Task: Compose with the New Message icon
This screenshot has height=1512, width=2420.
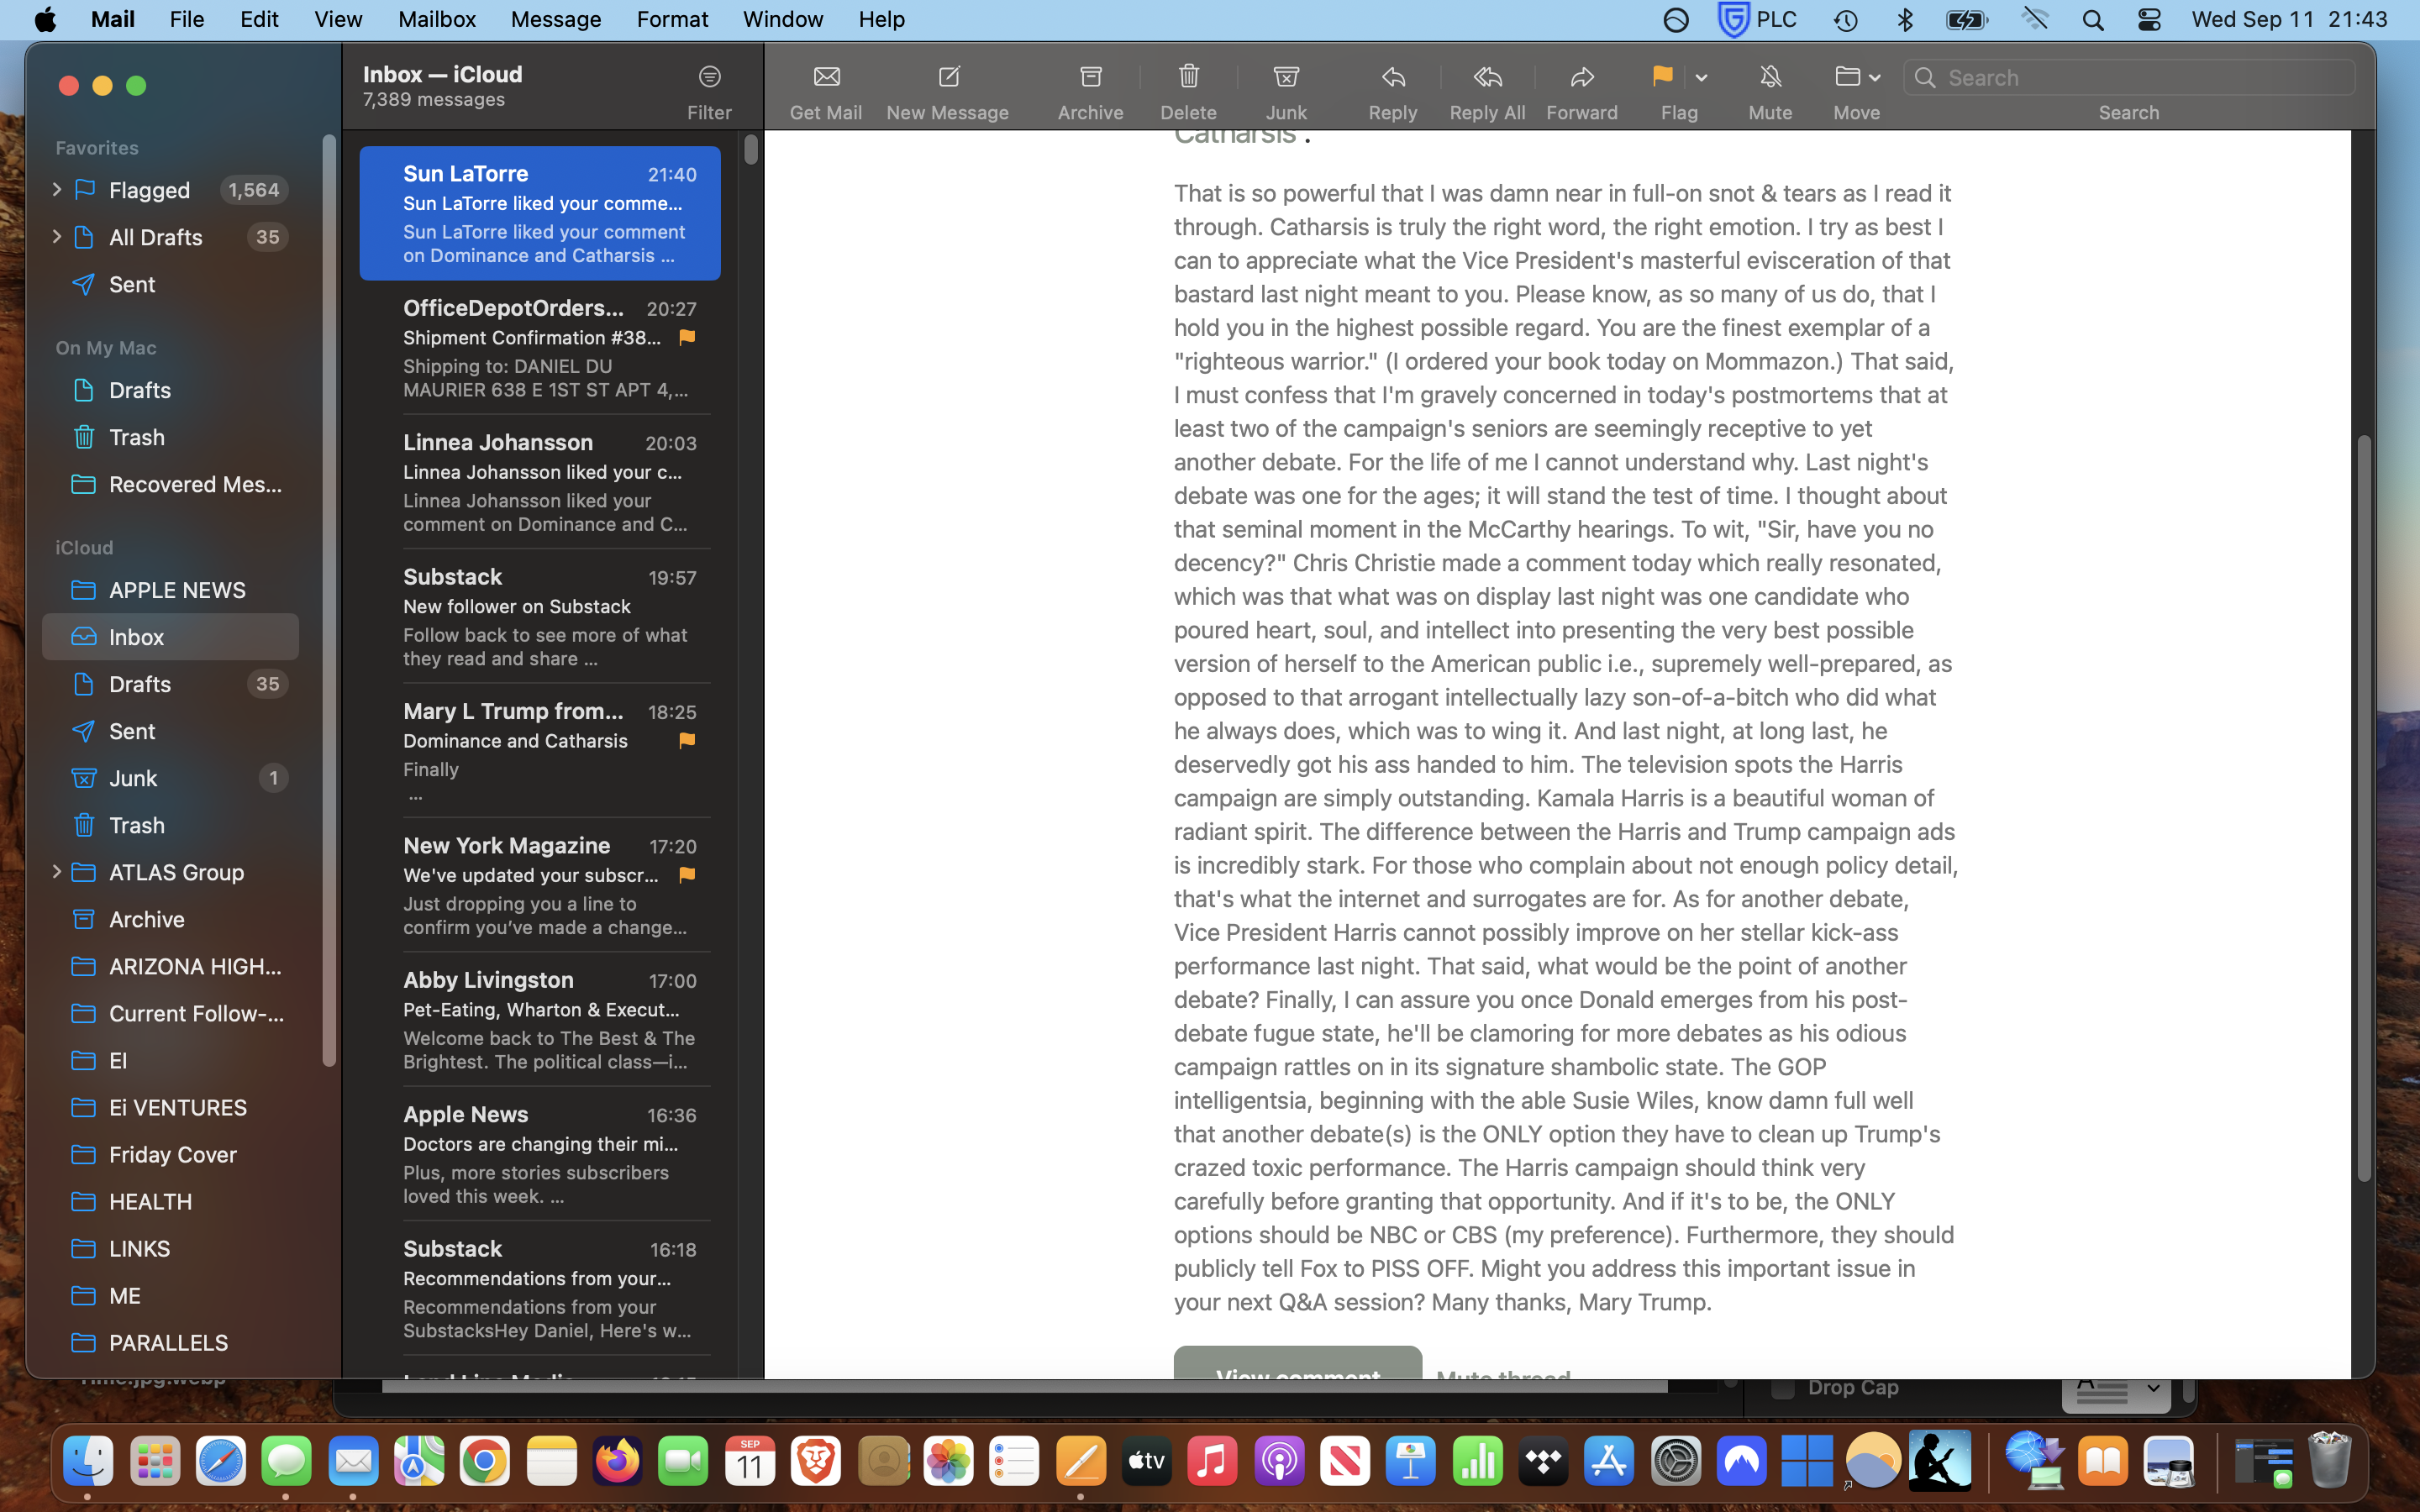Action: tap(947, 77)
